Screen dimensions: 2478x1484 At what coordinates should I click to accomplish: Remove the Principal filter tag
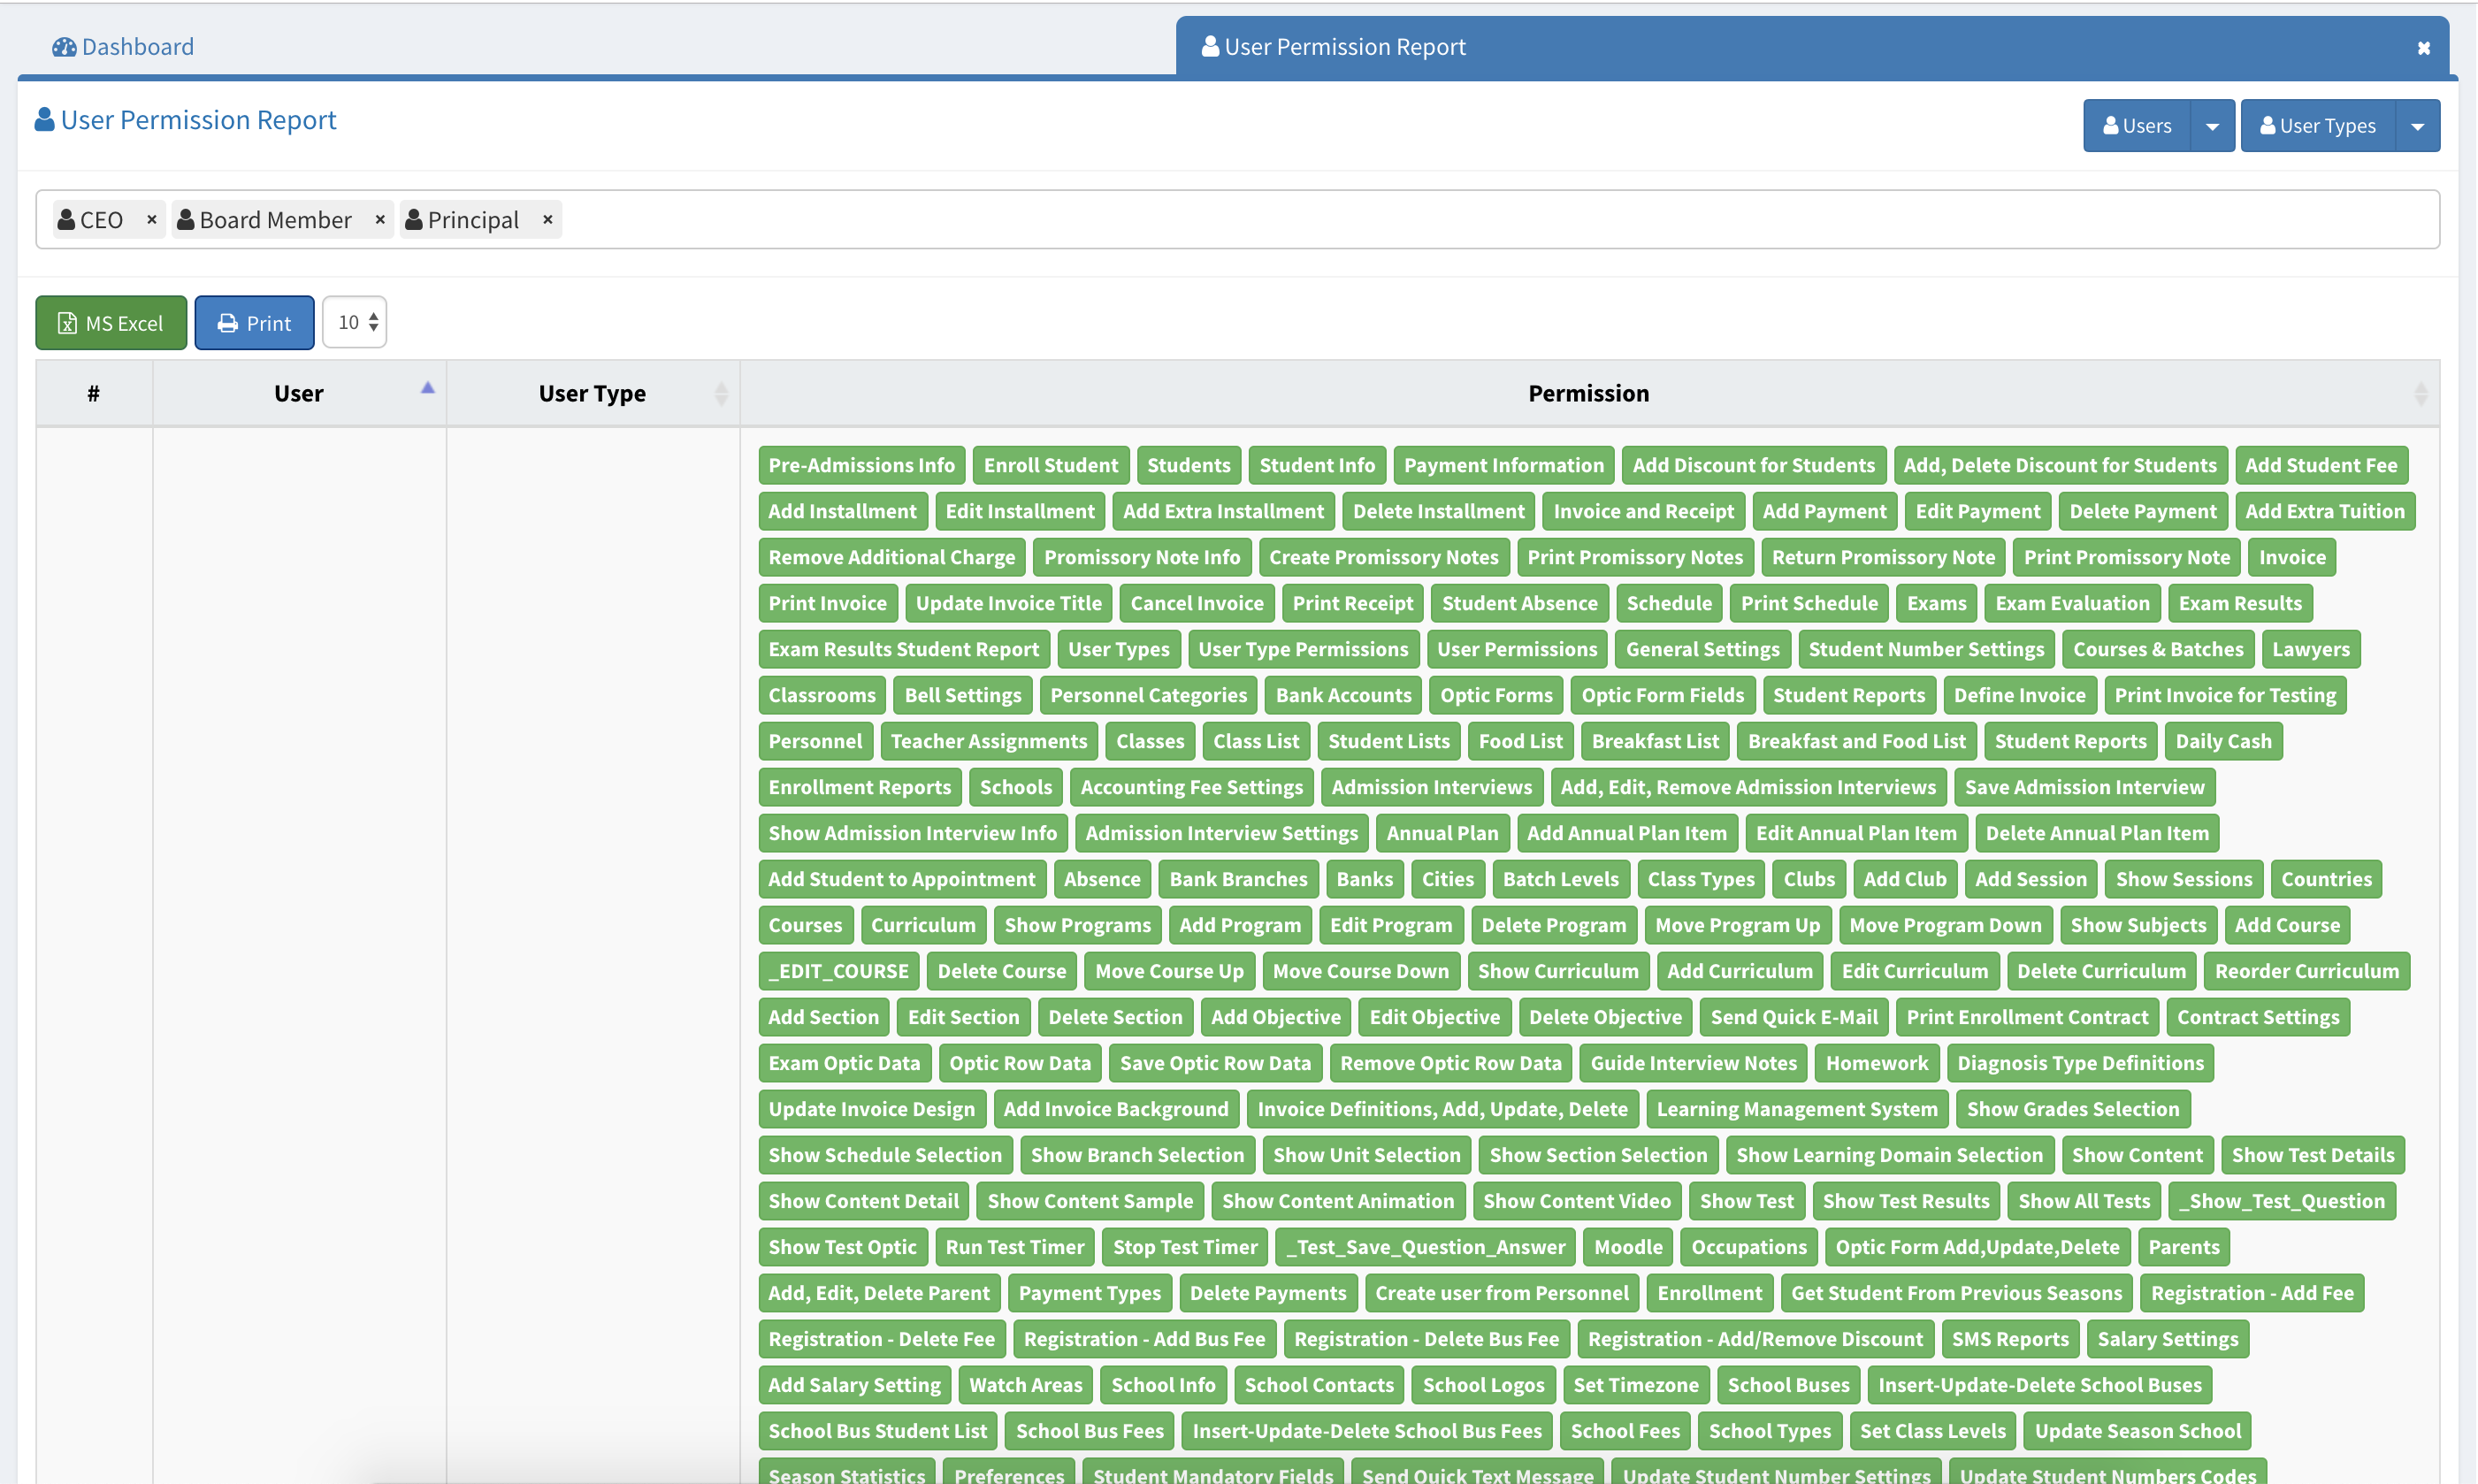pyautogui.click(x=548, y=219)
